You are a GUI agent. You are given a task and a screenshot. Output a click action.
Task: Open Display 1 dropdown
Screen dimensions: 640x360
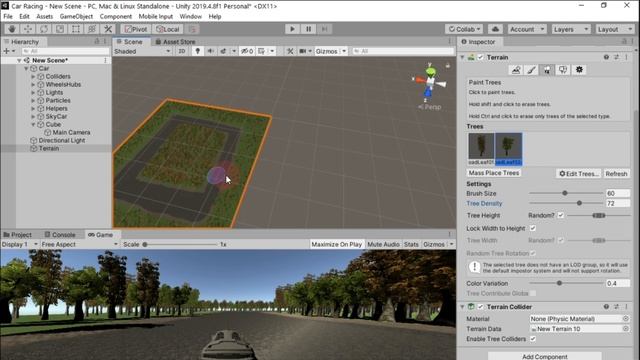click(19, 244)
